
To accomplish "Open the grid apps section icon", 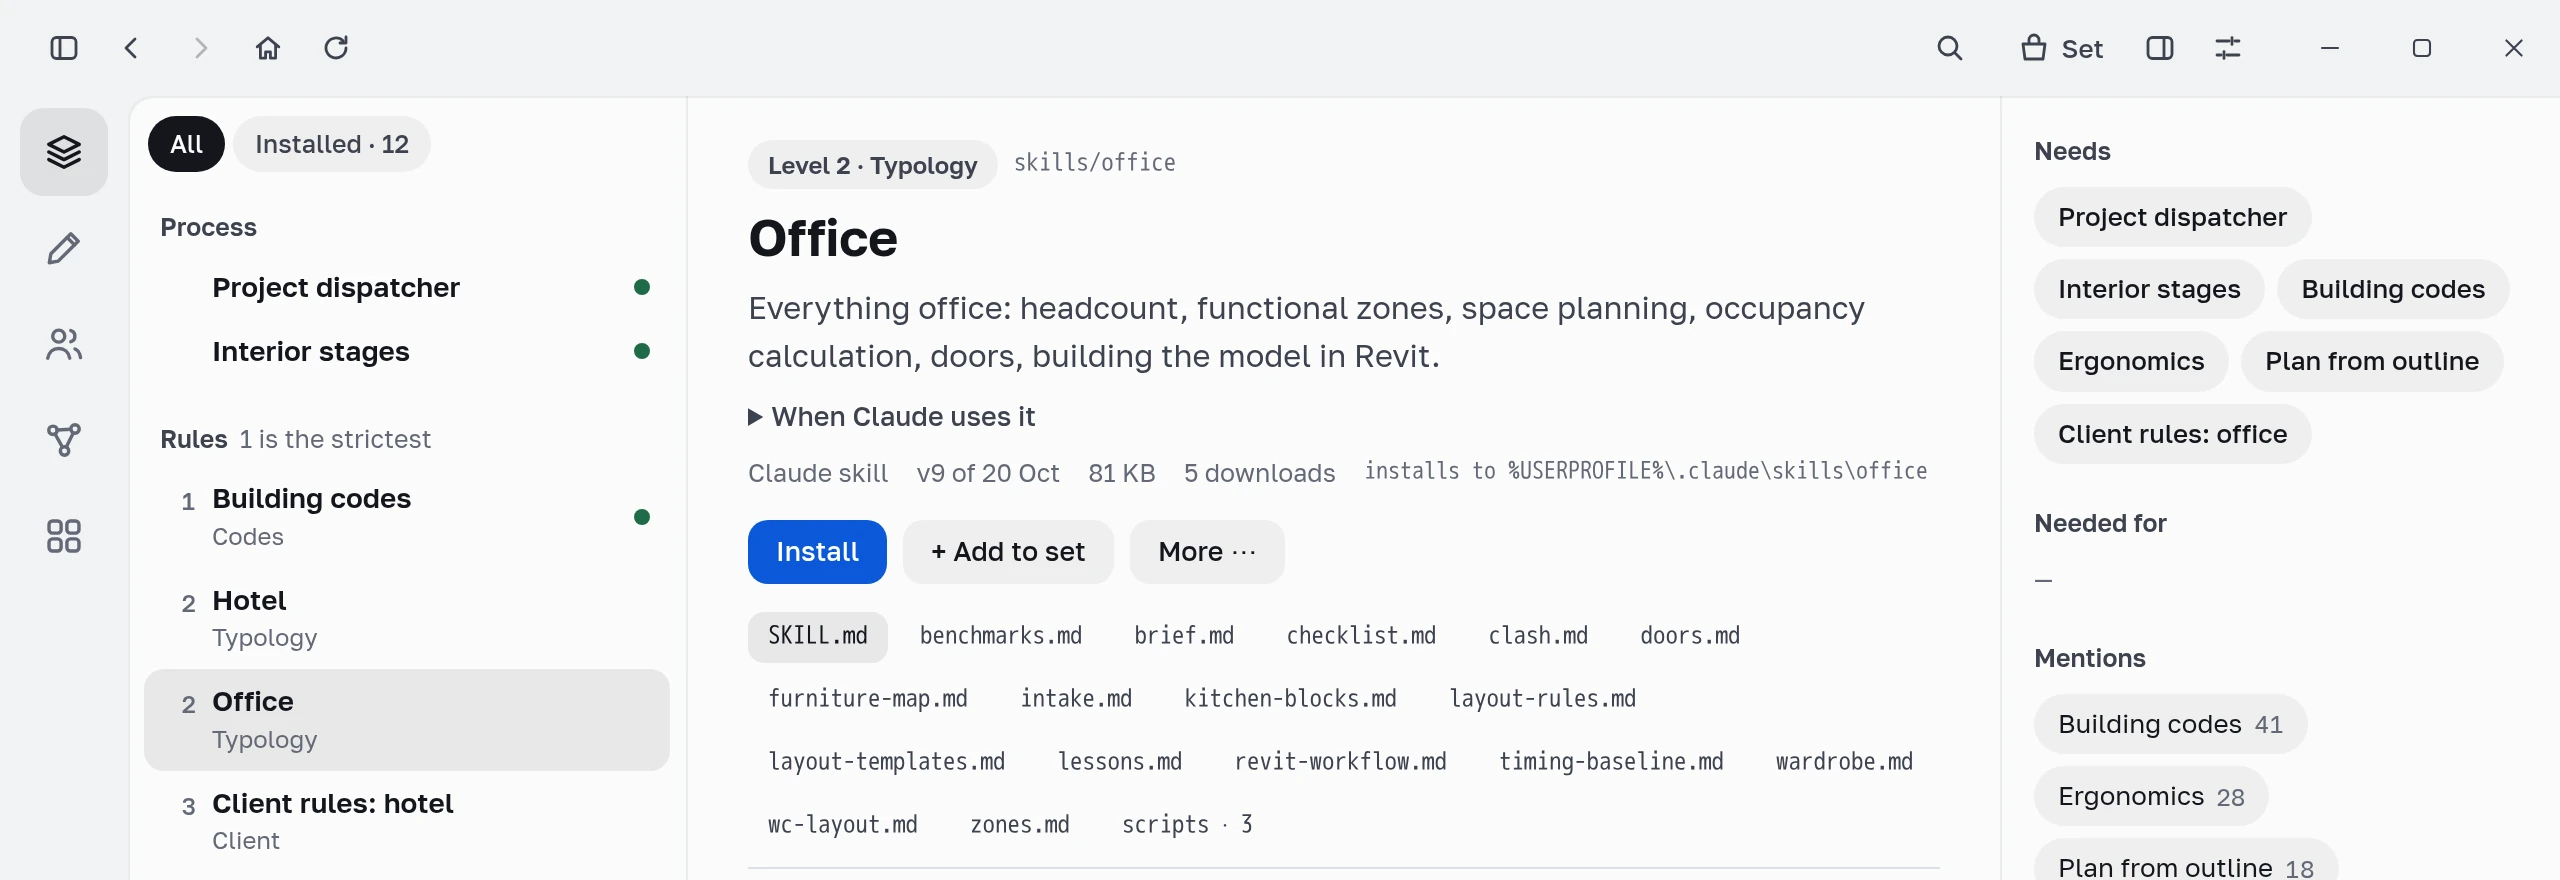I will coord(64,536).
